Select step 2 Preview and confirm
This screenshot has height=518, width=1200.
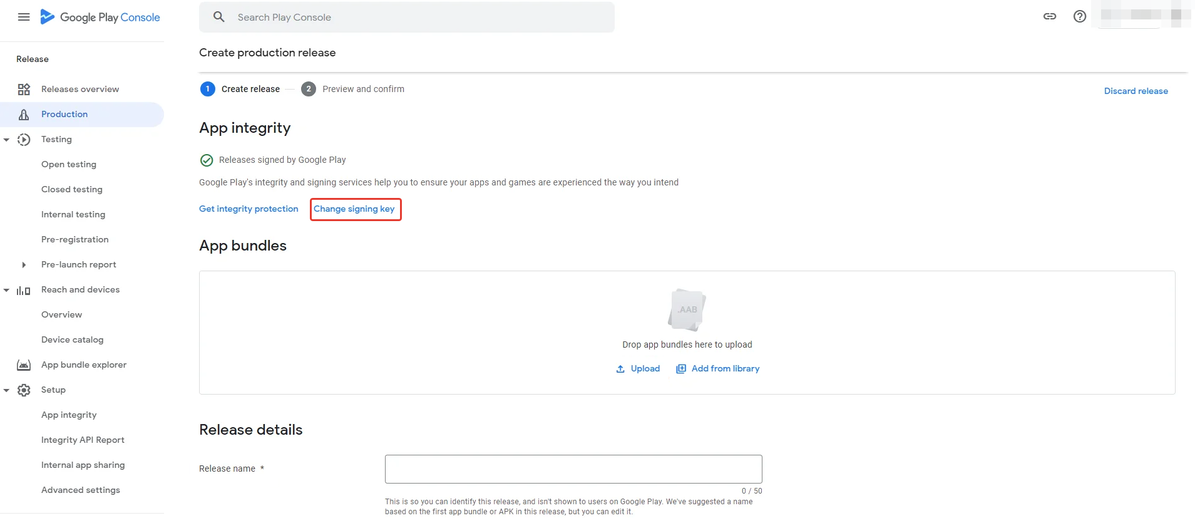[353, 89]
